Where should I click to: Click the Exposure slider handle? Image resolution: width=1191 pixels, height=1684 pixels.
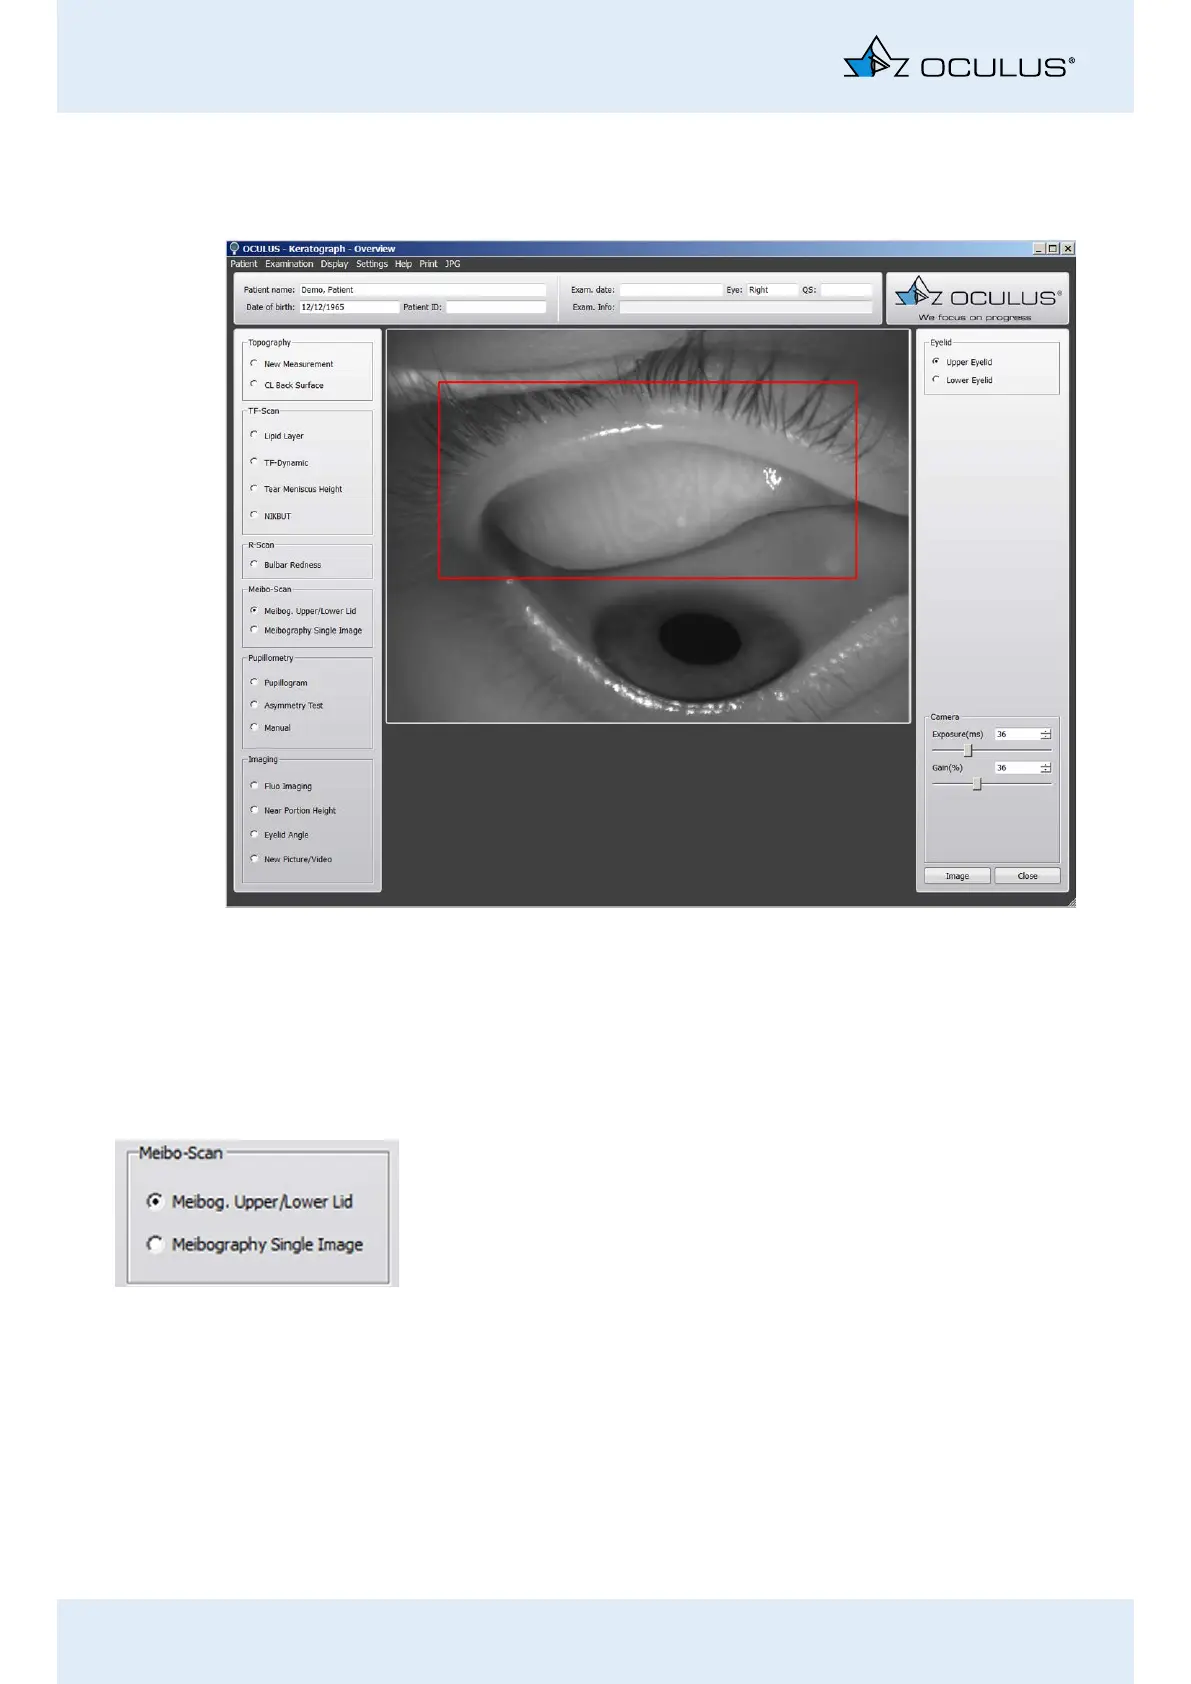point(967,750)
